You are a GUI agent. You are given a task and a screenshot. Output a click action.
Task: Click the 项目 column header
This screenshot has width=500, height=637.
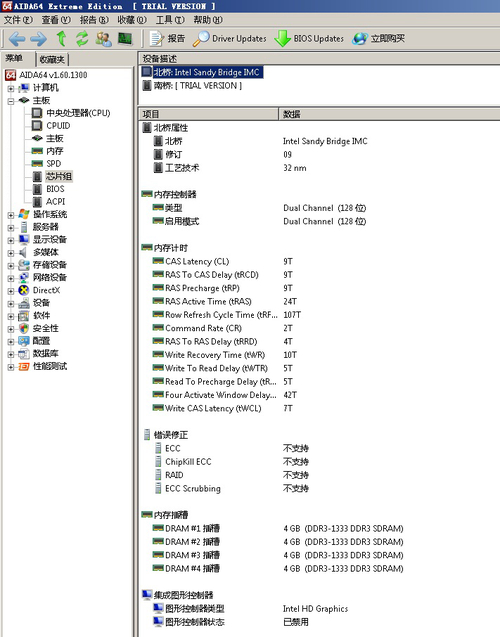208,114
